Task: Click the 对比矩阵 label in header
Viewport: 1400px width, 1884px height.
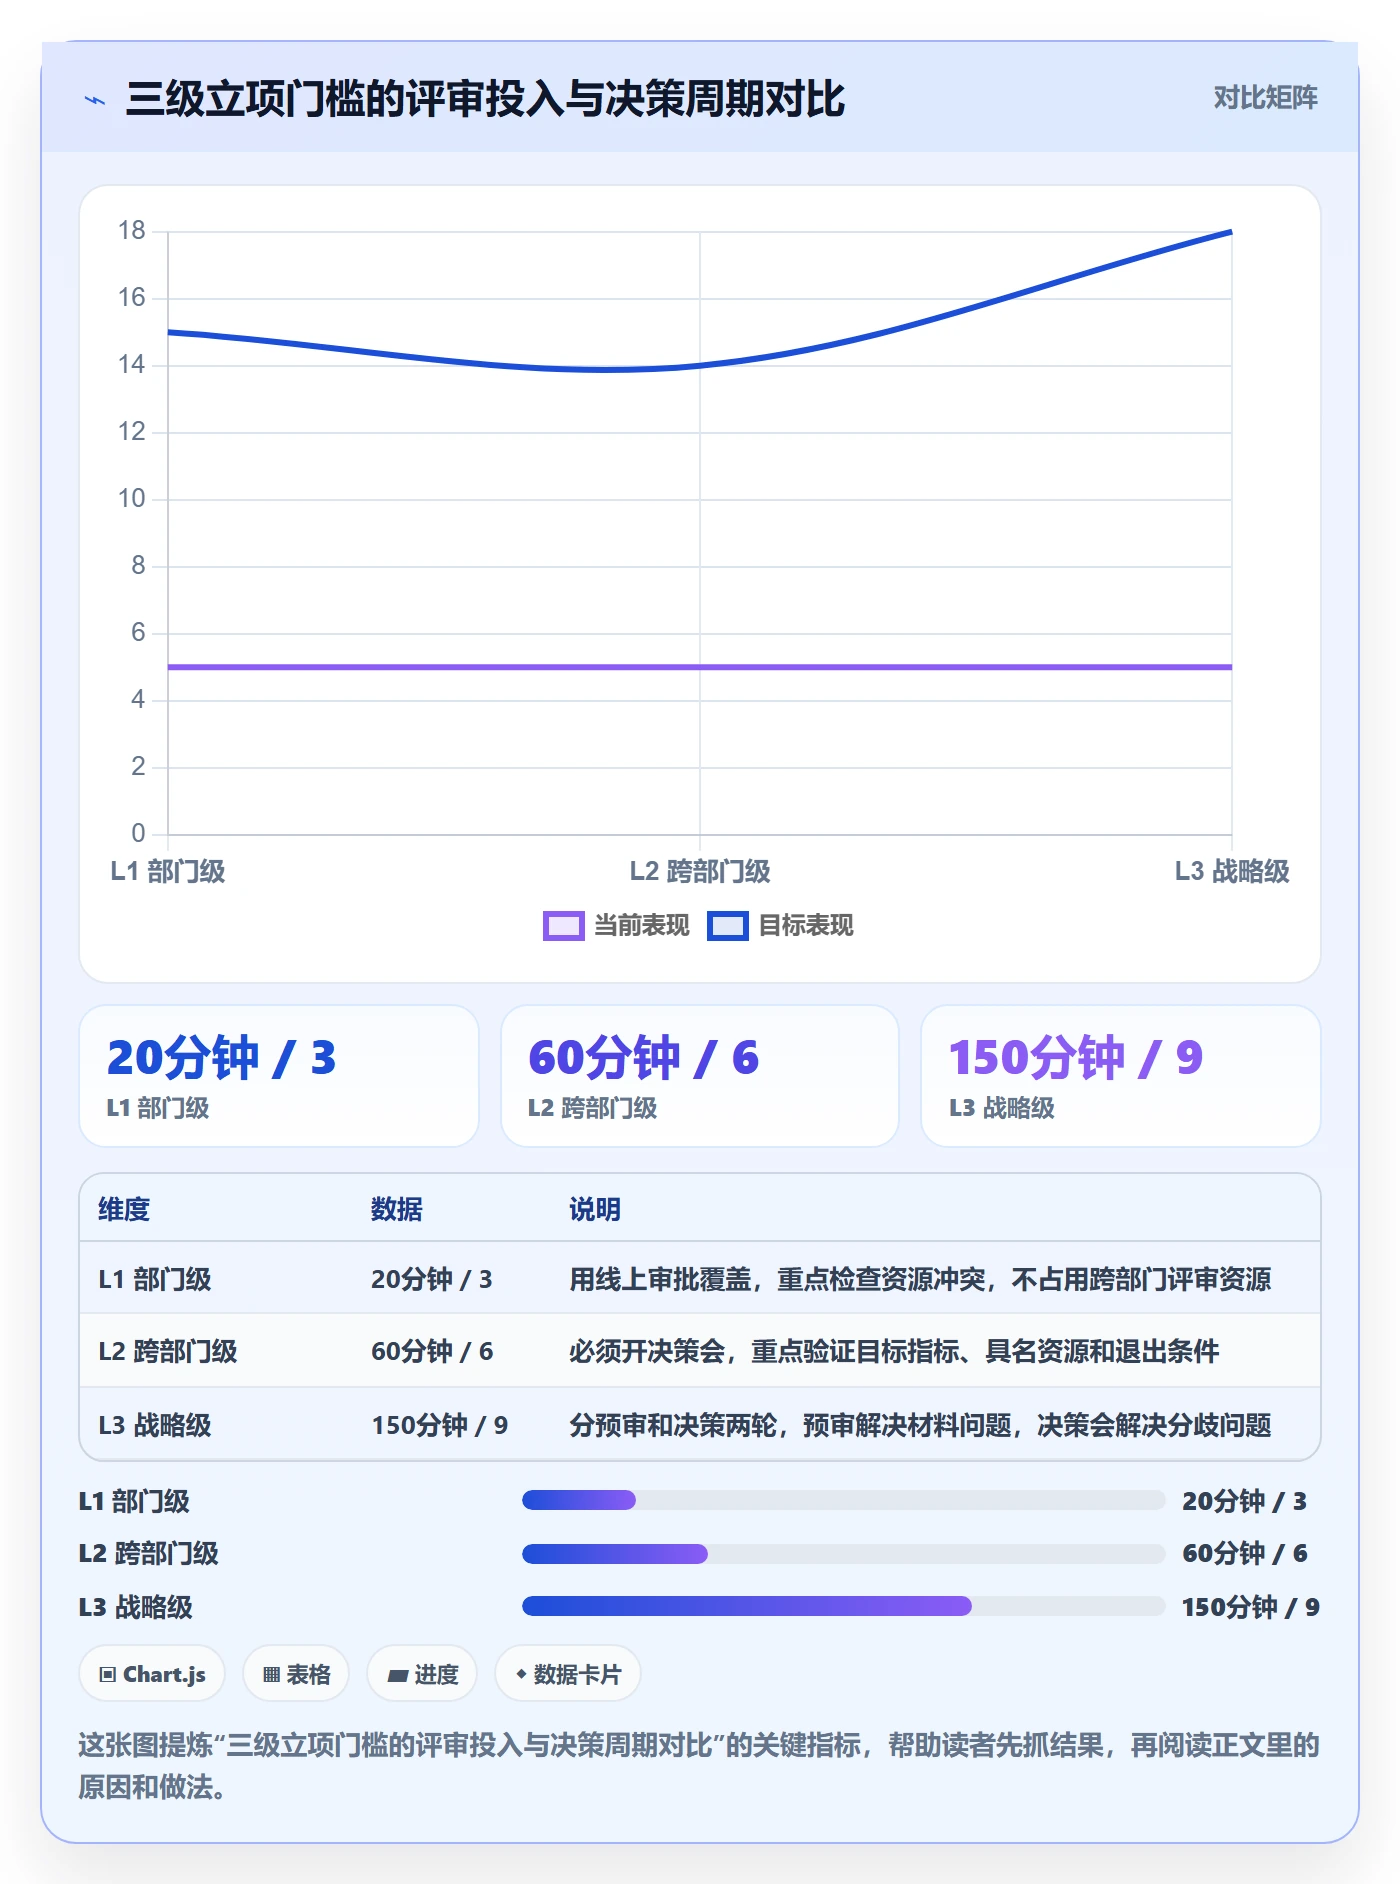Action: 1265,98
